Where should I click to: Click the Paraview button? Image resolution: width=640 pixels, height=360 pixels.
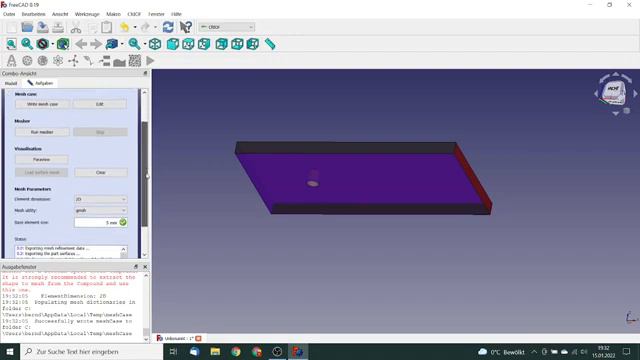click(x=42, y=160)
